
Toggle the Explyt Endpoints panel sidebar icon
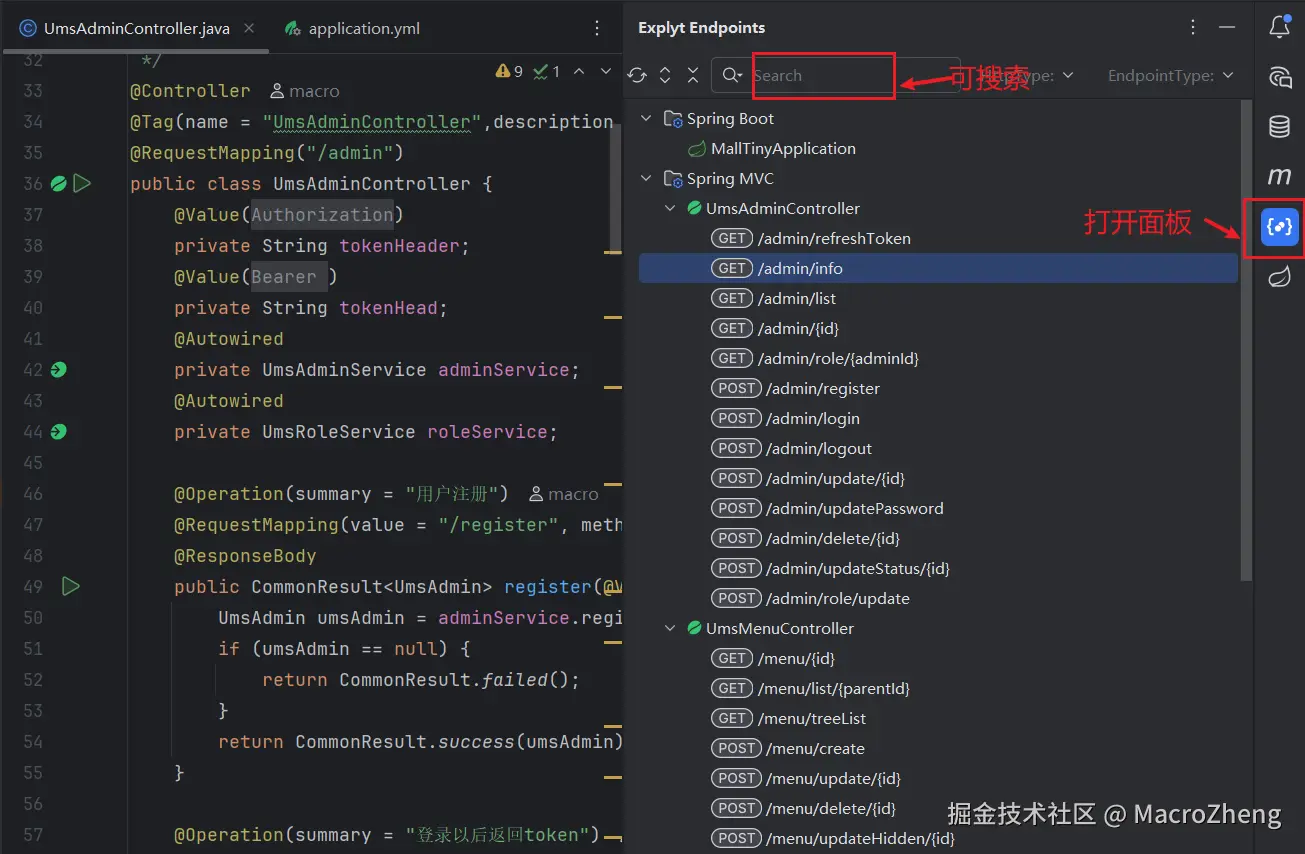(1280, 227)
